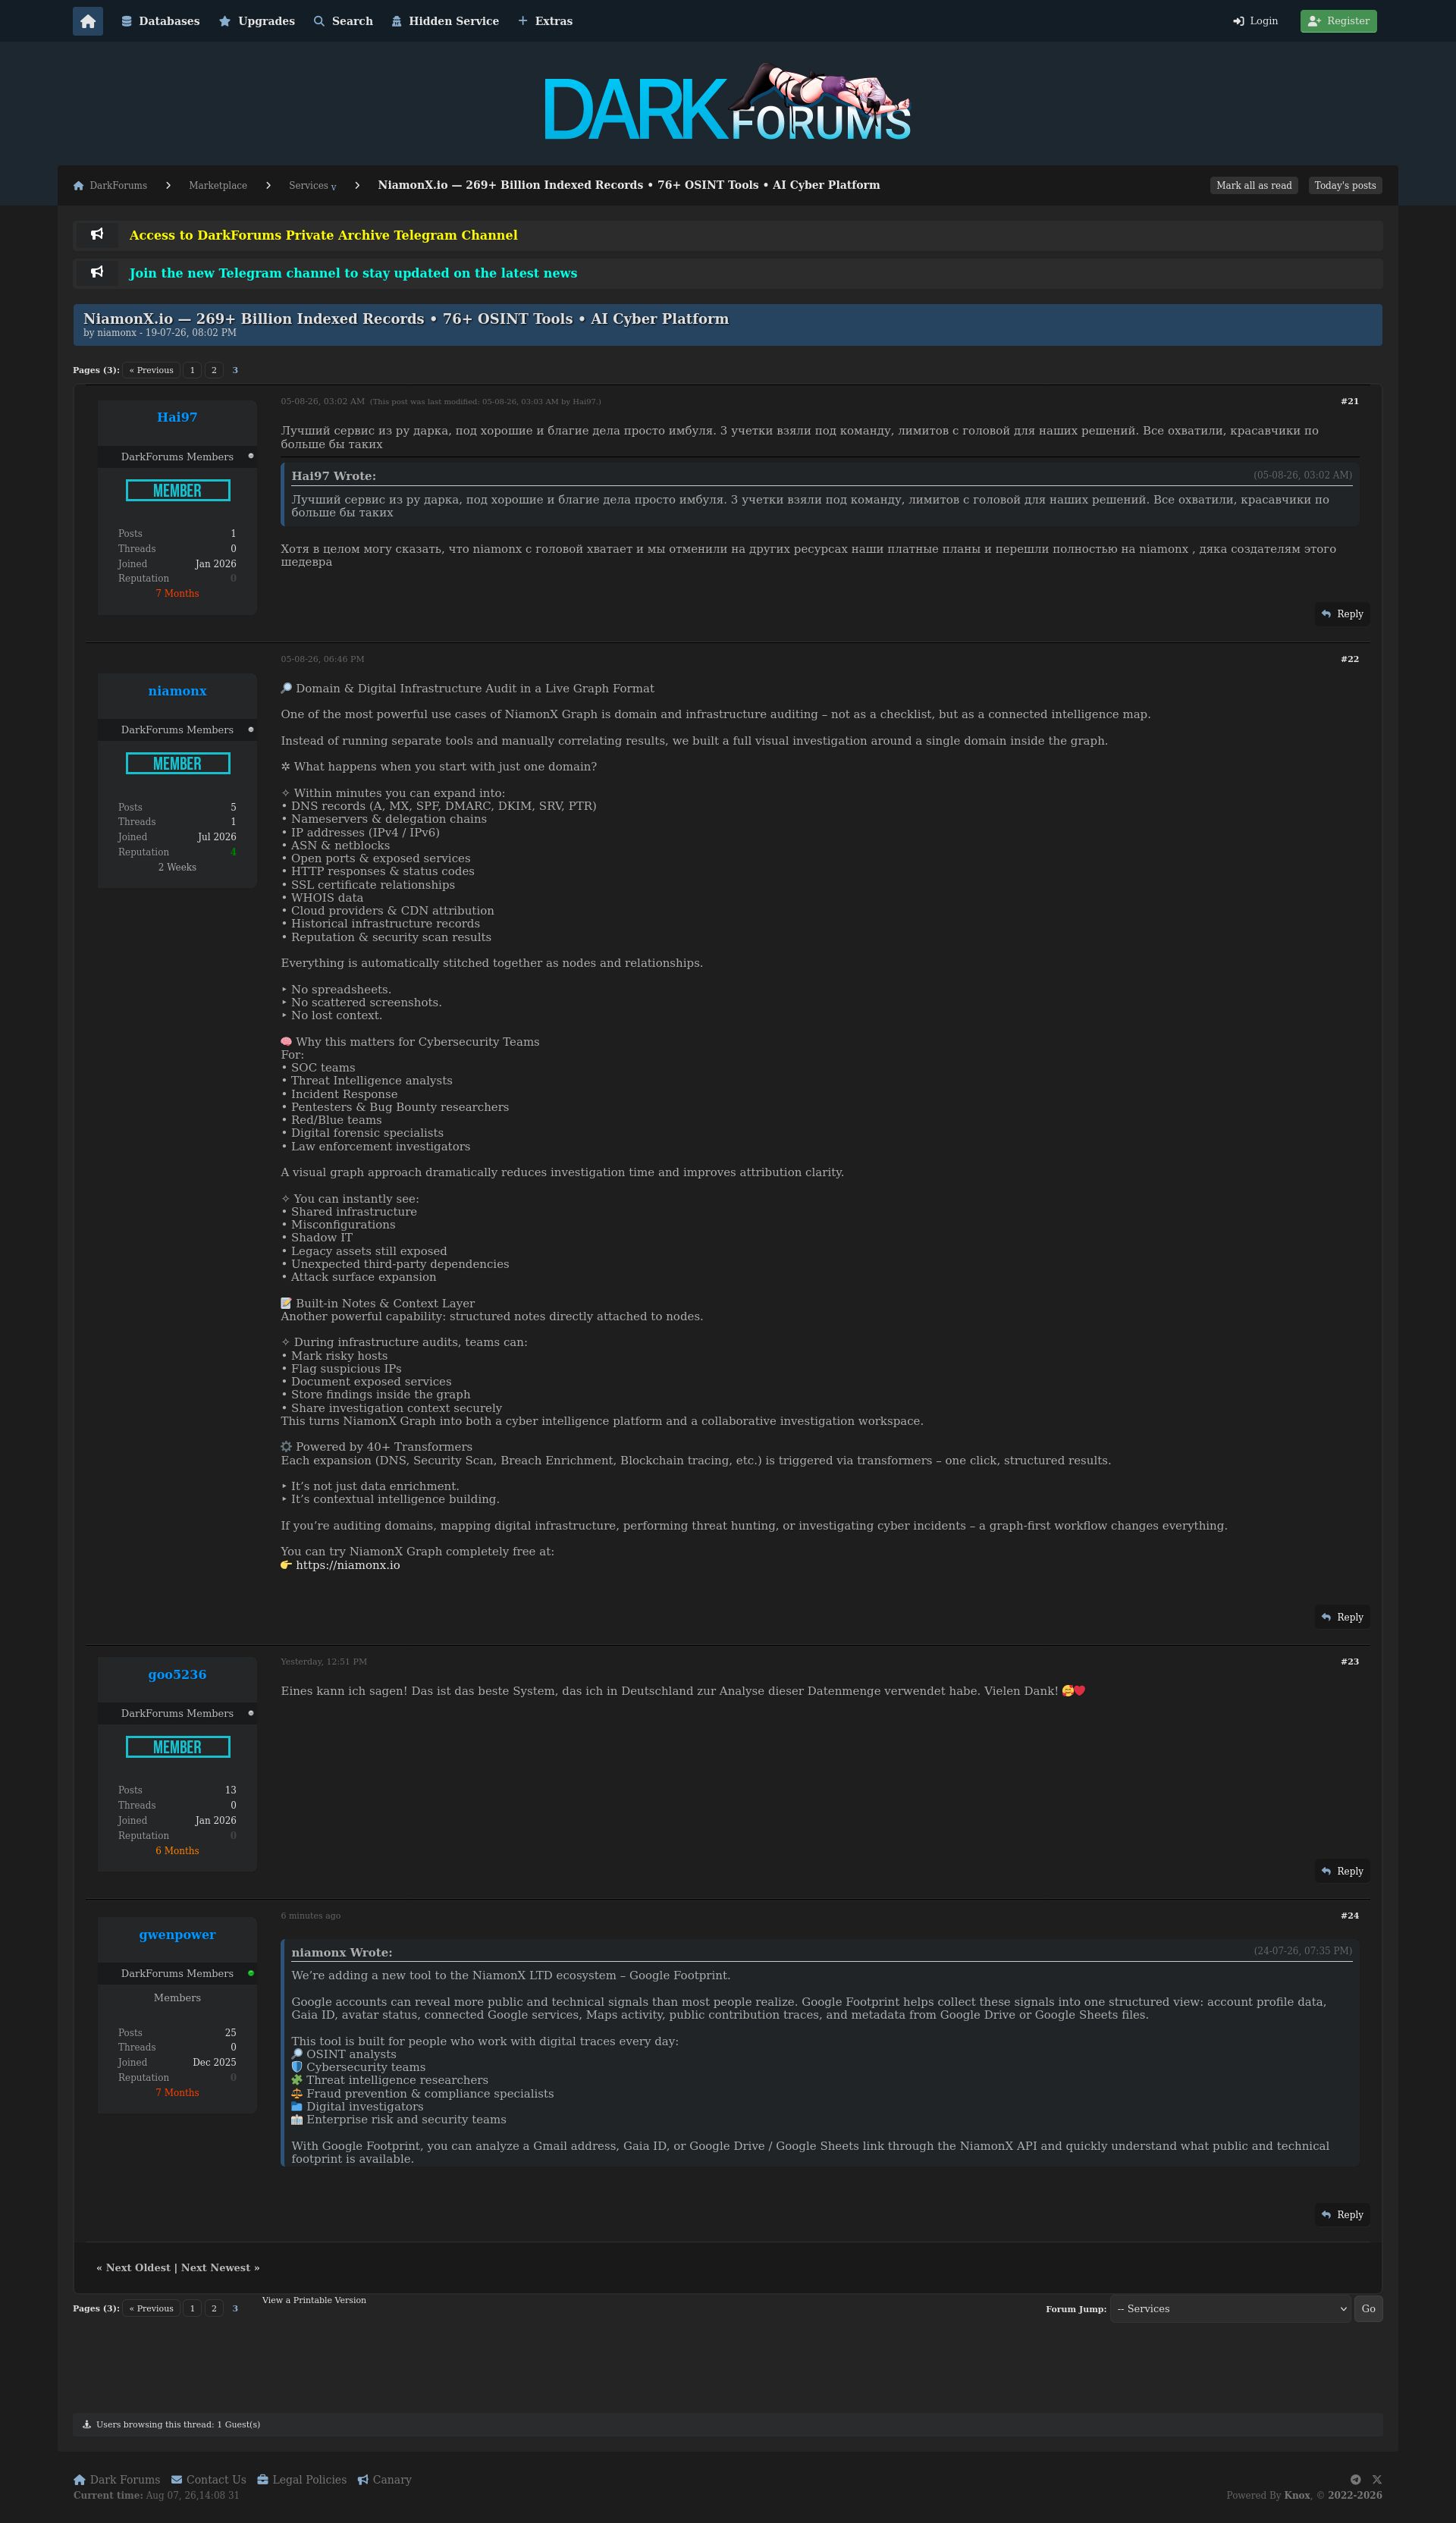Open Search from the navigation bar
The image size is (1456, 2523).
(343, 21)
